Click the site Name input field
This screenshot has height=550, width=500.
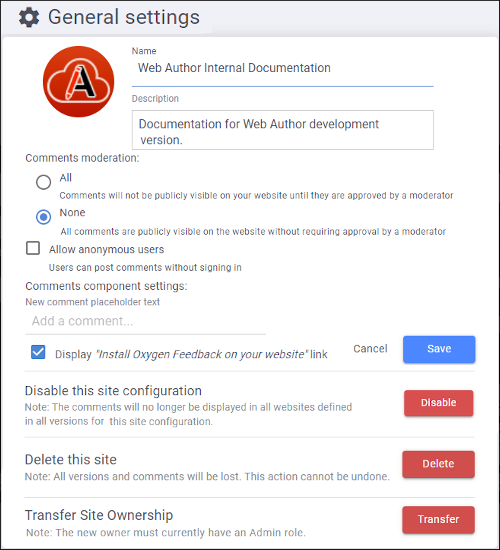click(x=282, y=68)
